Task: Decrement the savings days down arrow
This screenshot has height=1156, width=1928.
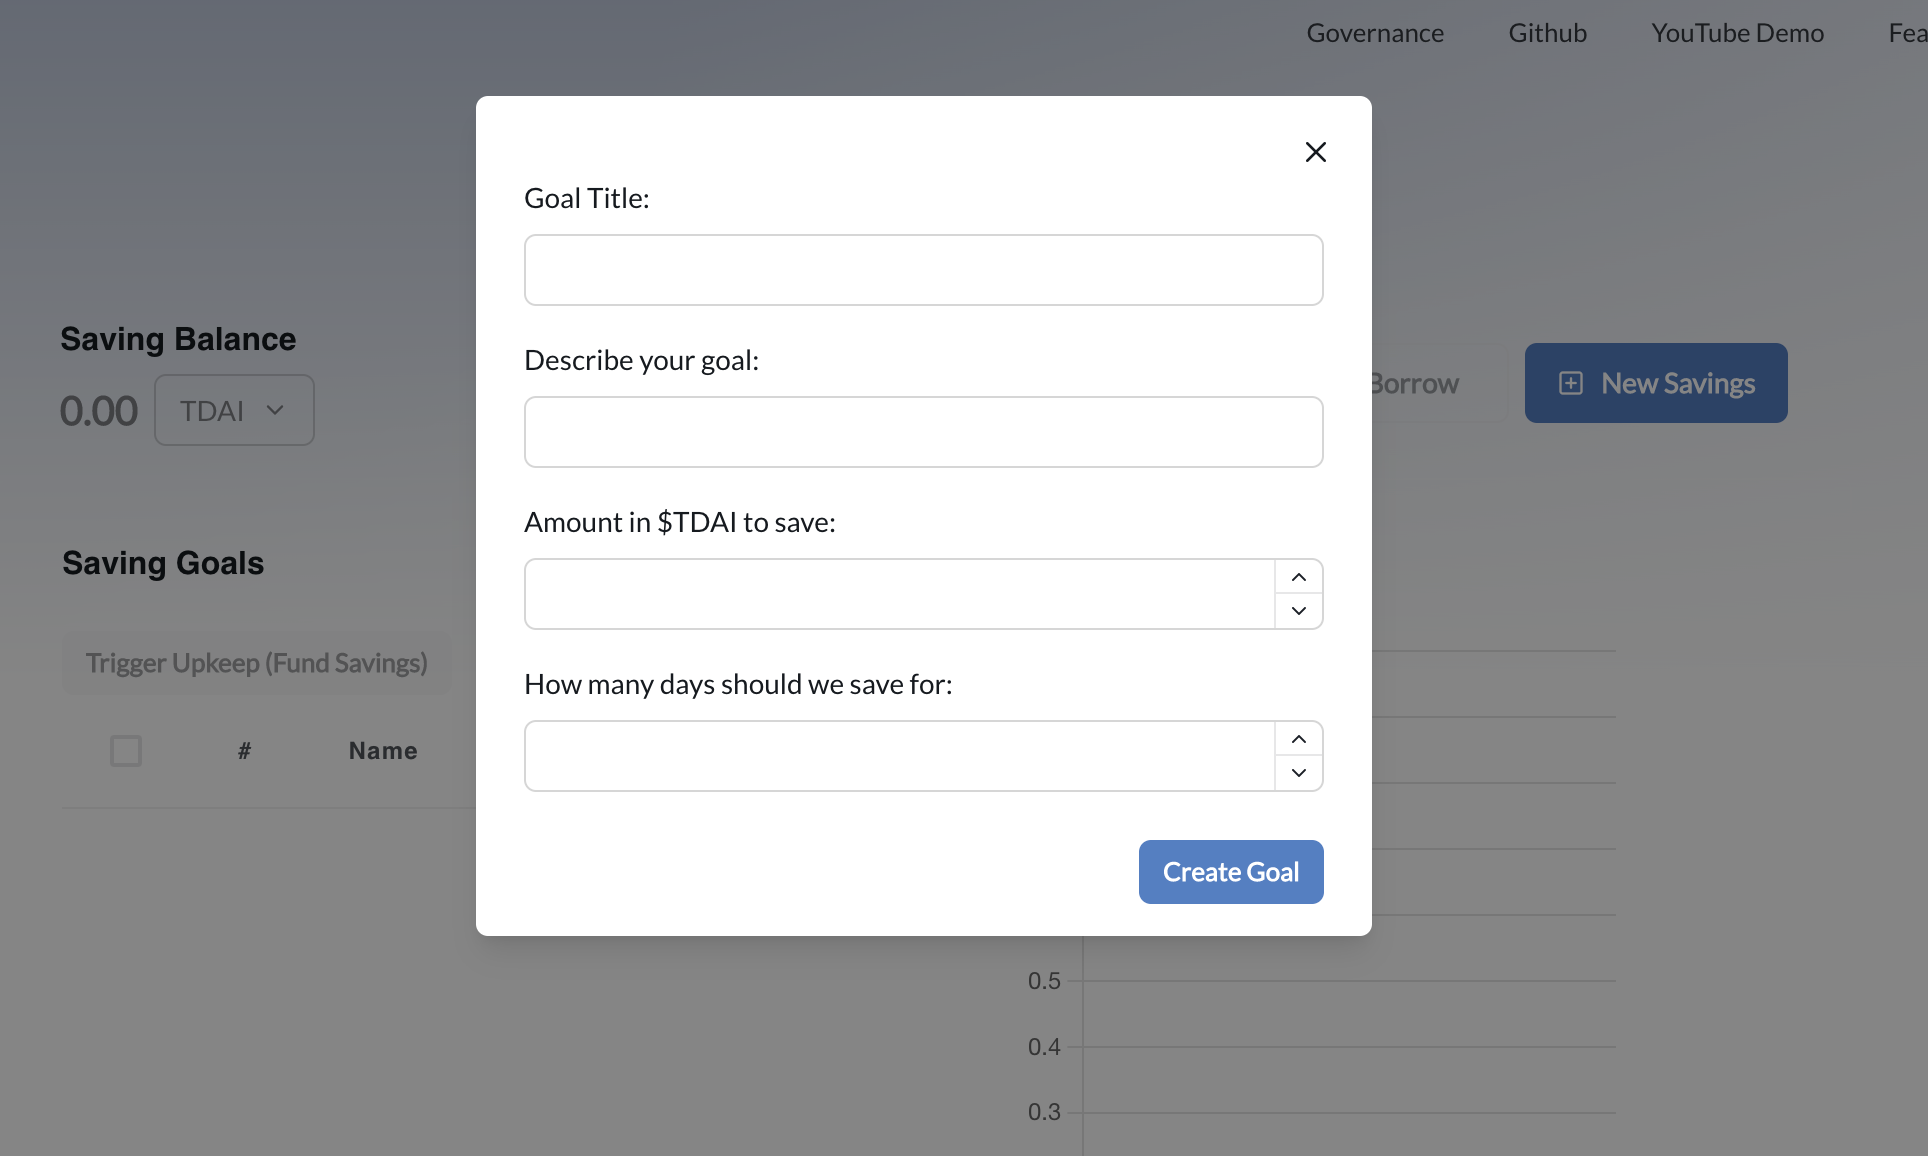Action: point(1298,773)
